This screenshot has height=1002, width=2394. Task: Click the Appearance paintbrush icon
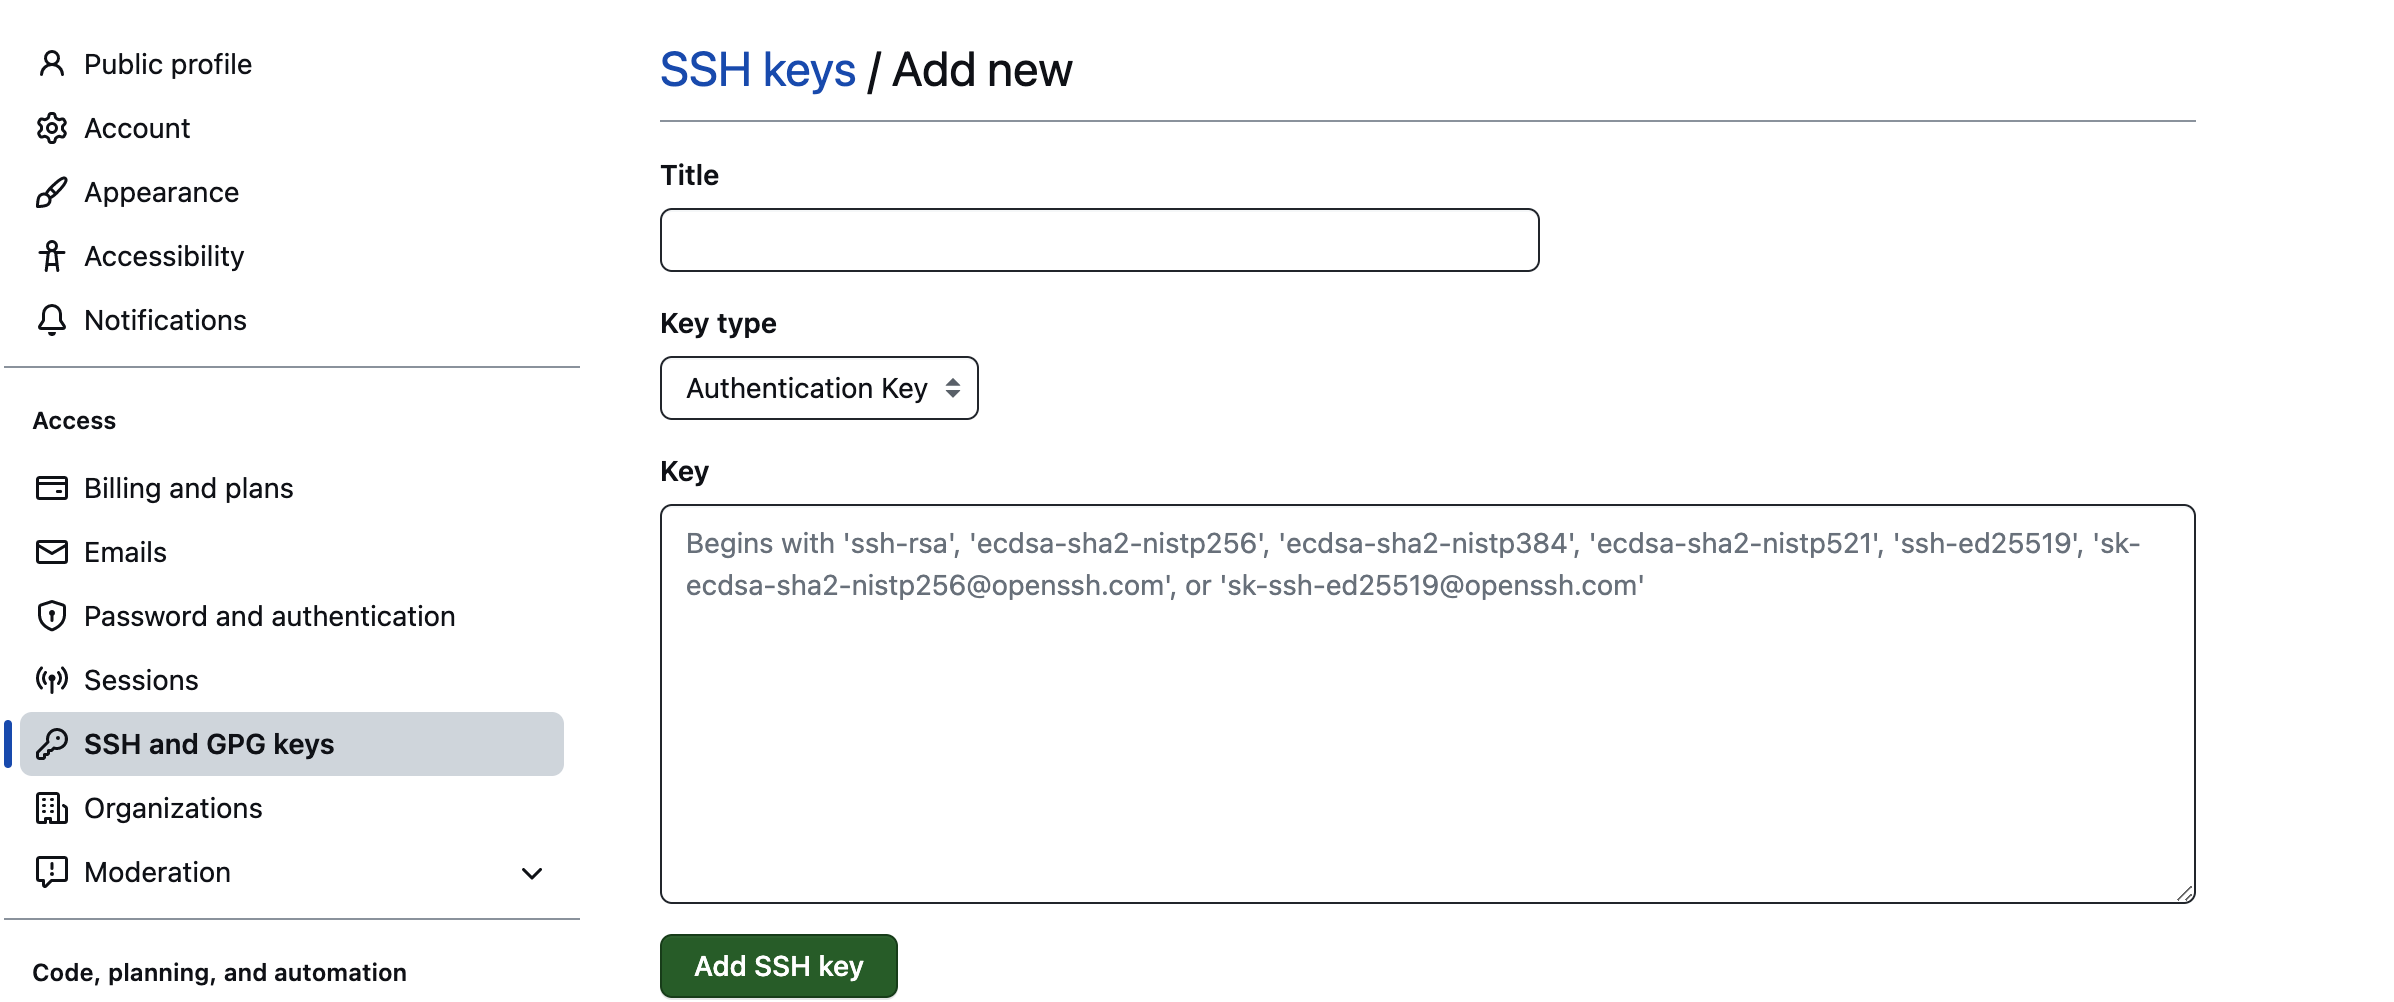pos(52,192)
